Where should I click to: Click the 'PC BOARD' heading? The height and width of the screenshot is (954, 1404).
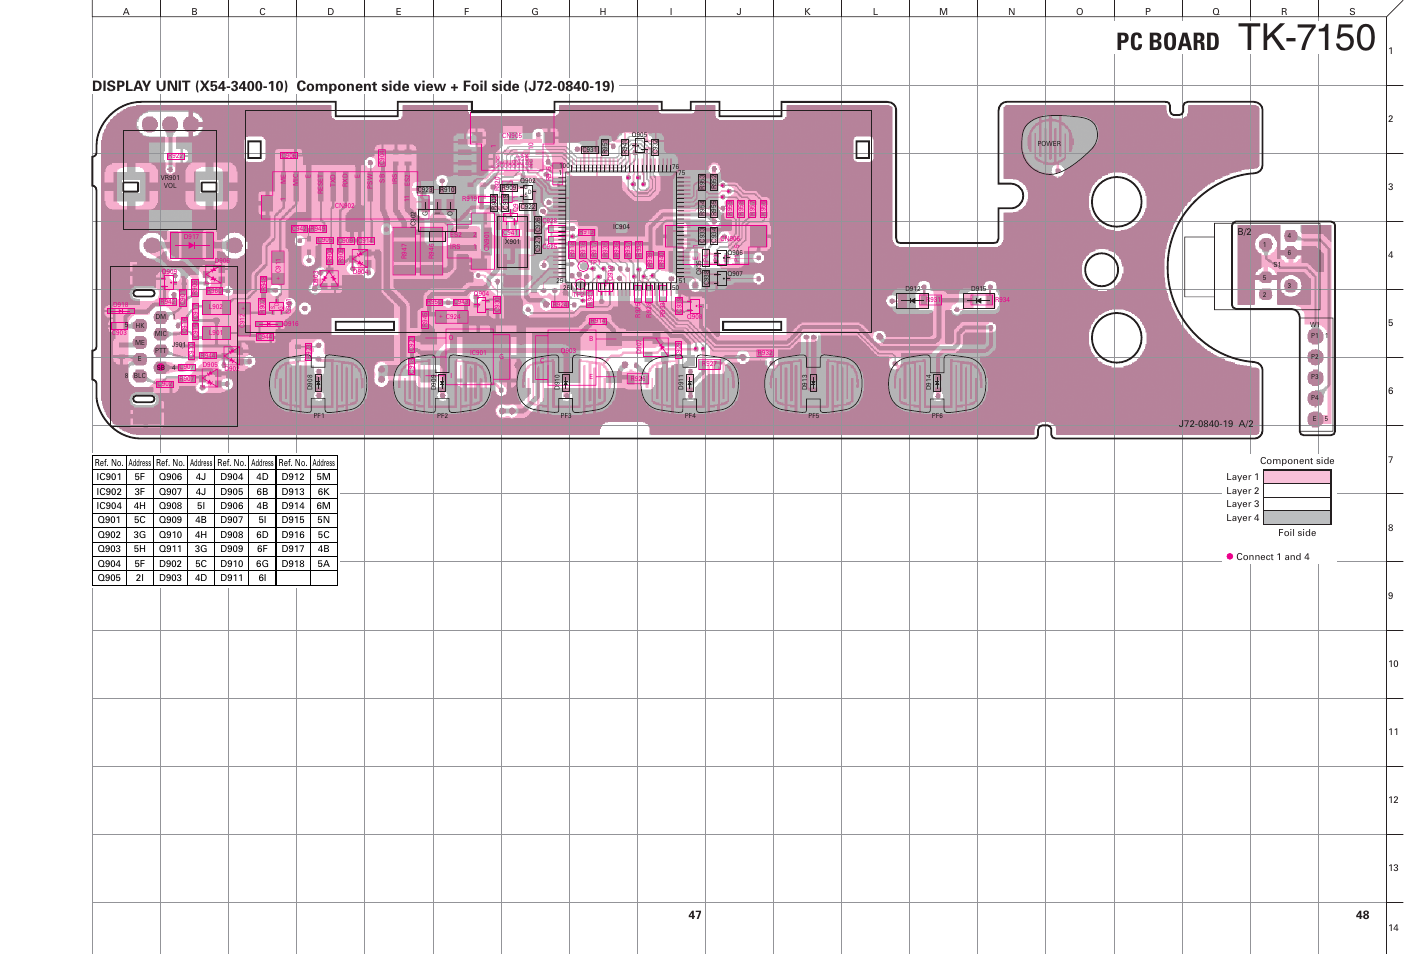pos(1168,42)
